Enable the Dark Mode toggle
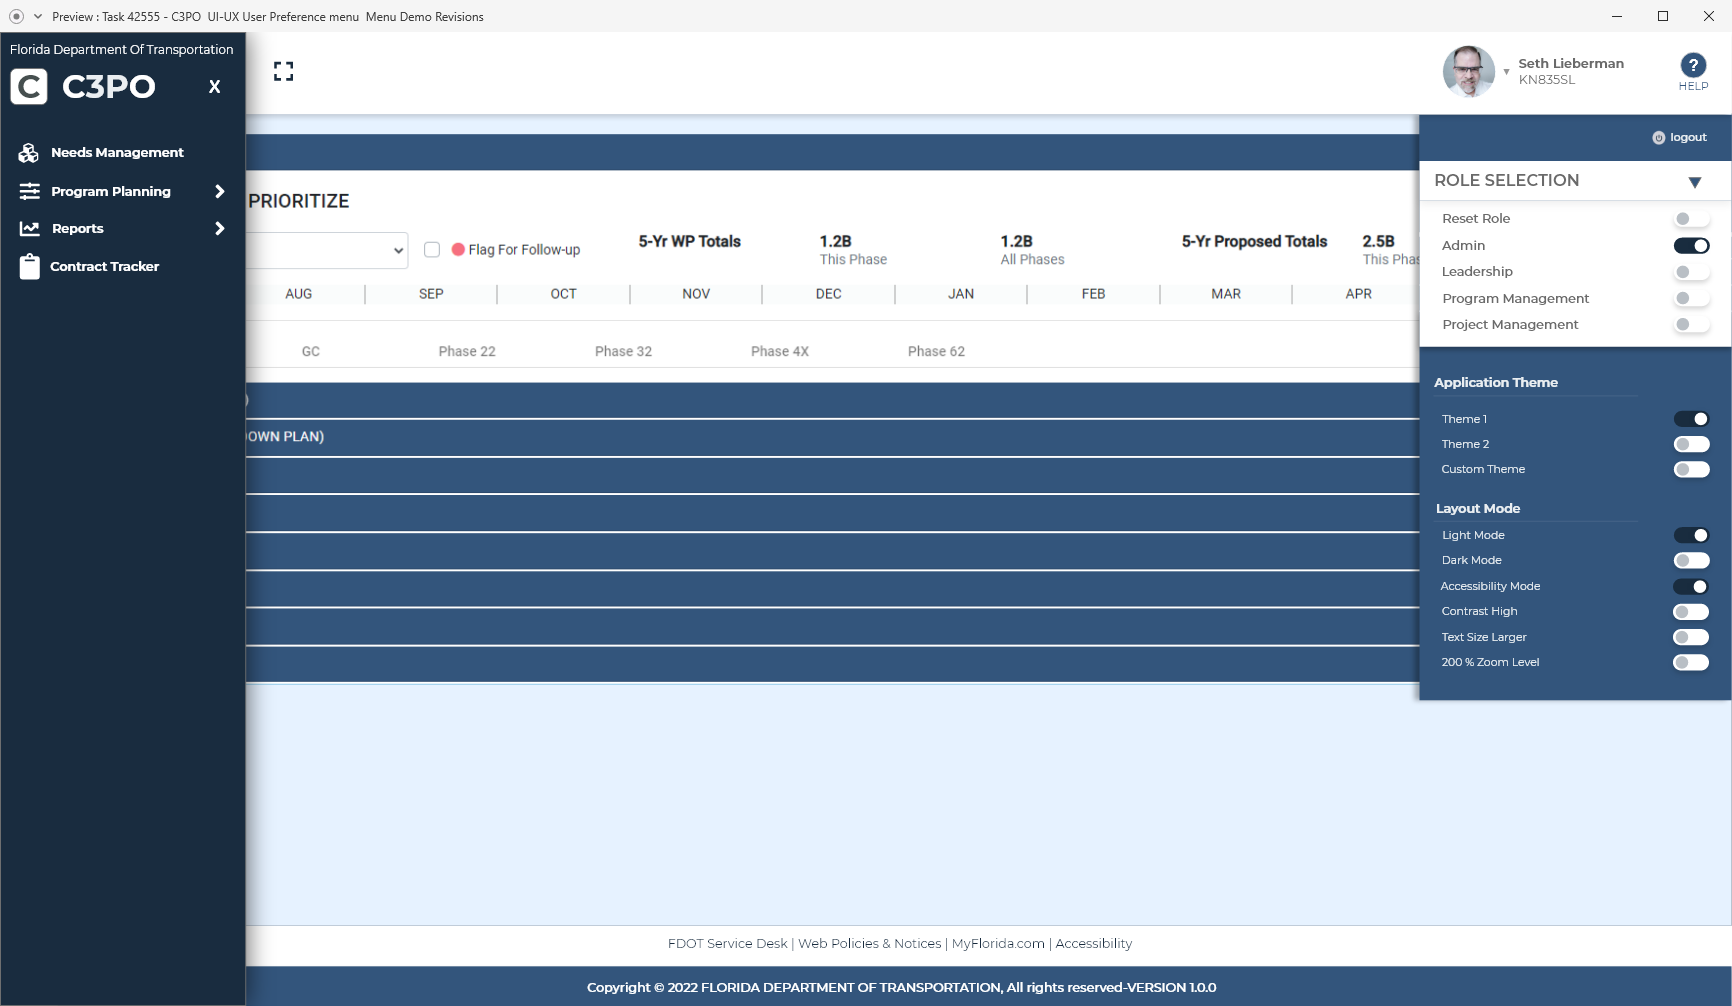The width and height of the screenshot is (1732, 1006). pyautogui.click(x=1691, y=561)
